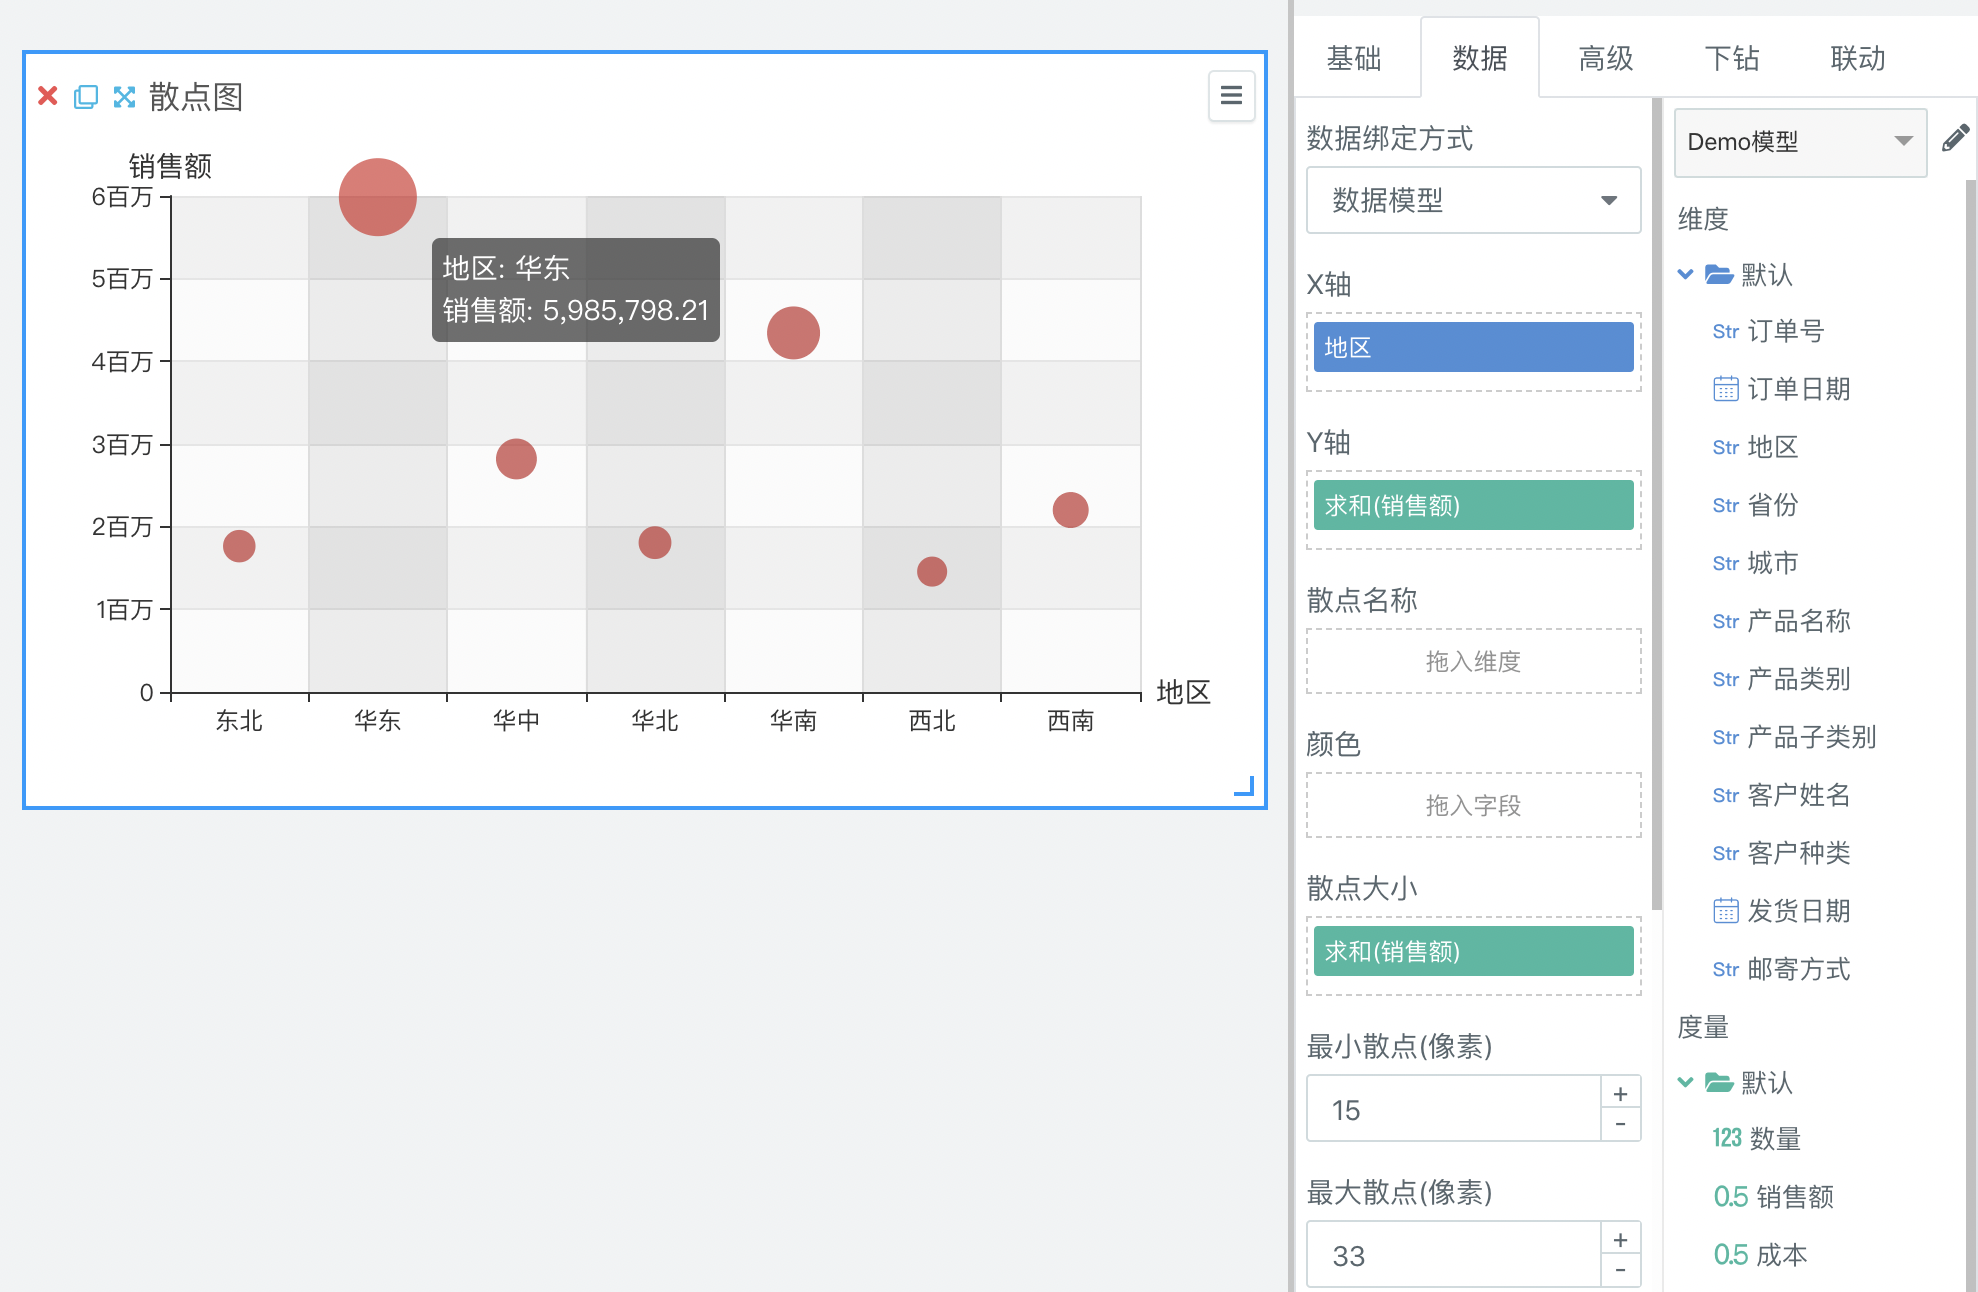The height and width of the screenshot is (1292, 1978).
Task: Select the 销售额 measure
Action: click(x=1795, y=1196)
